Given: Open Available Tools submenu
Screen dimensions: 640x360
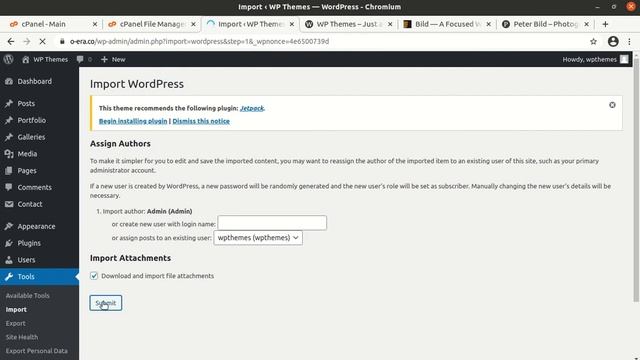Looking at the screenshot, I should [27, 296].
